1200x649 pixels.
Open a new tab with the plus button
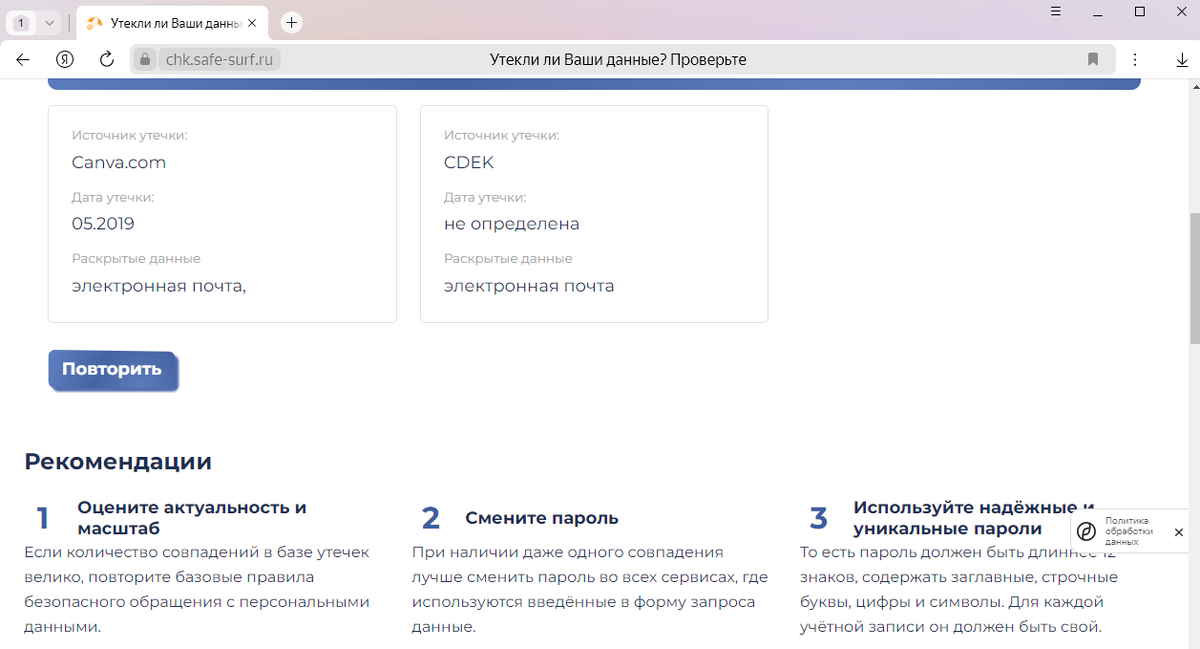[292, 22]
